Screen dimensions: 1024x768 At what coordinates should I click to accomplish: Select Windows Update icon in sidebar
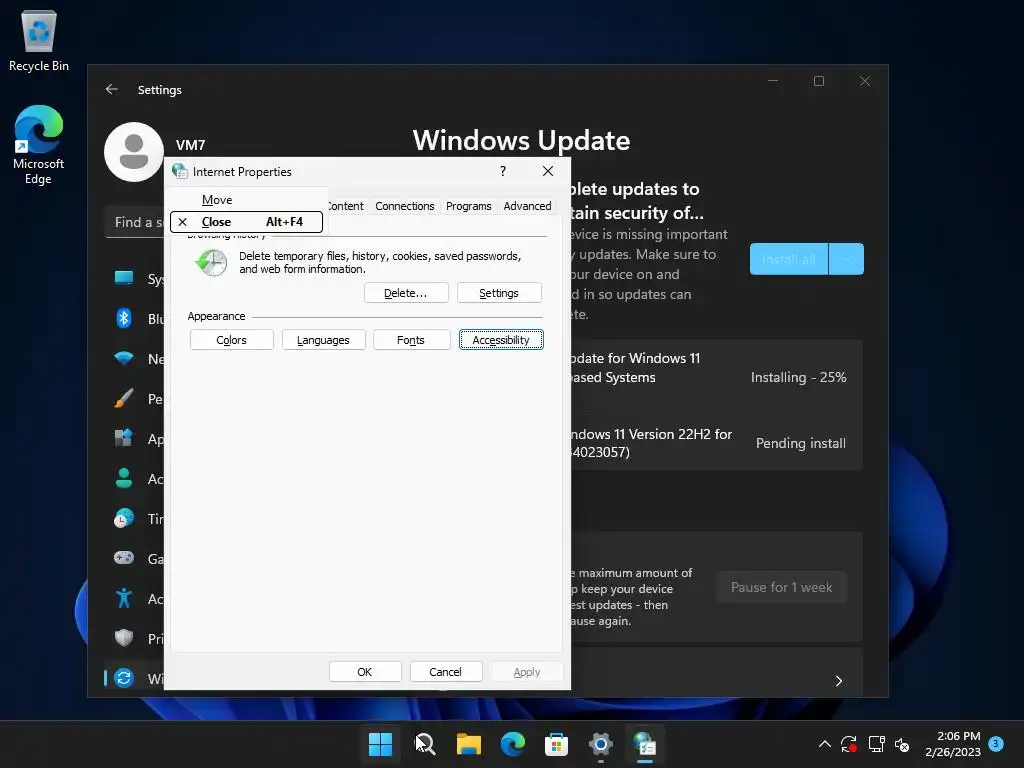[x=124, y=678]
